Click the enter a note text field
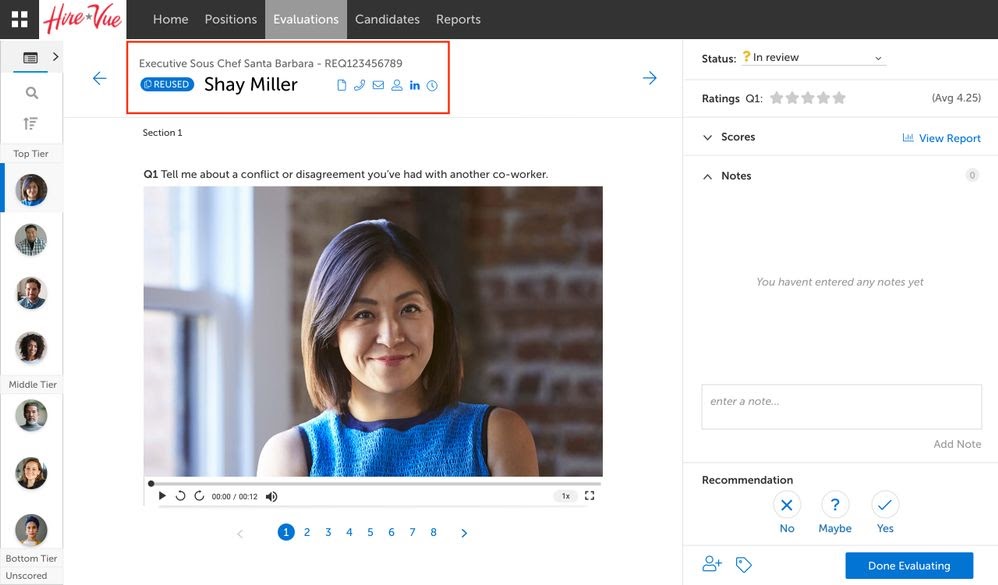This screenshot has height=585, width=998. point(841,406)
